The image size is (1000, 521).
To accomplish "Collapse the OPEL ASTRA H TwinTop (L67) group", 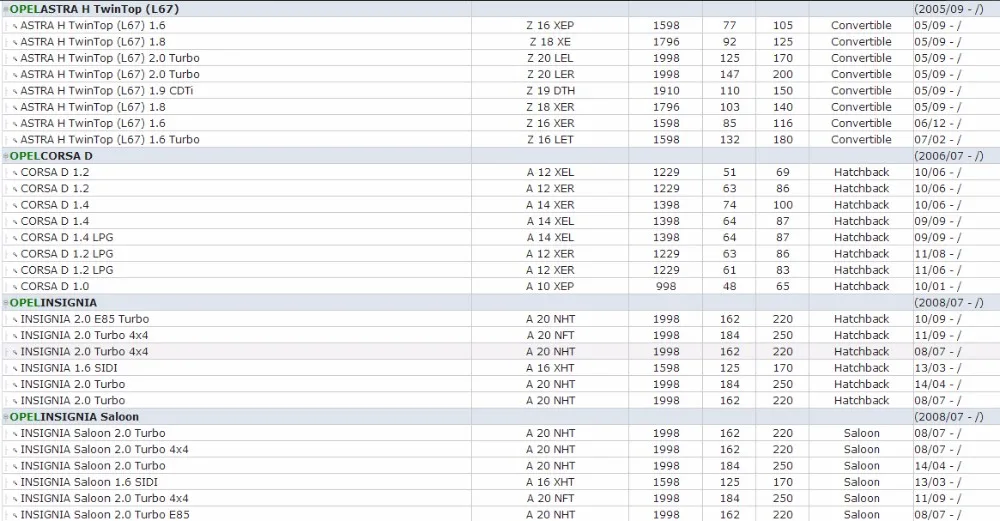I will click(x=6, y=10).
